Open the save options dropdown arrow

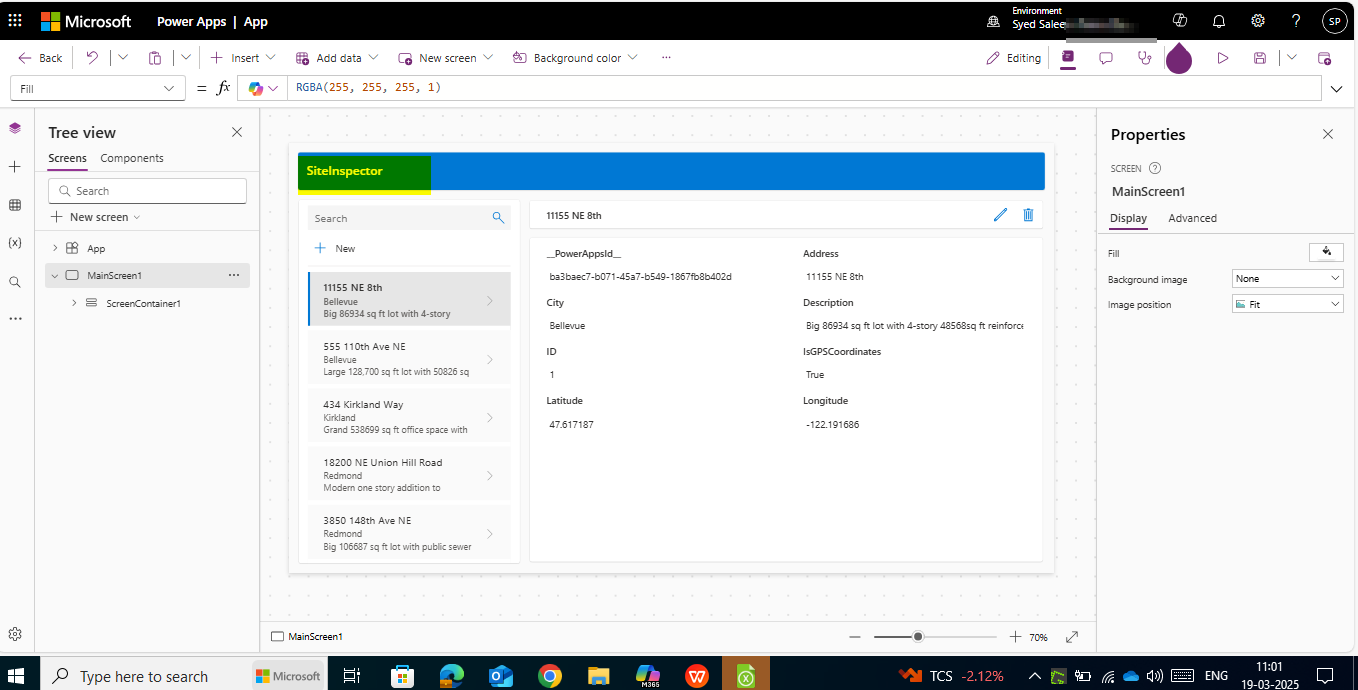(x=1291, y=58)
